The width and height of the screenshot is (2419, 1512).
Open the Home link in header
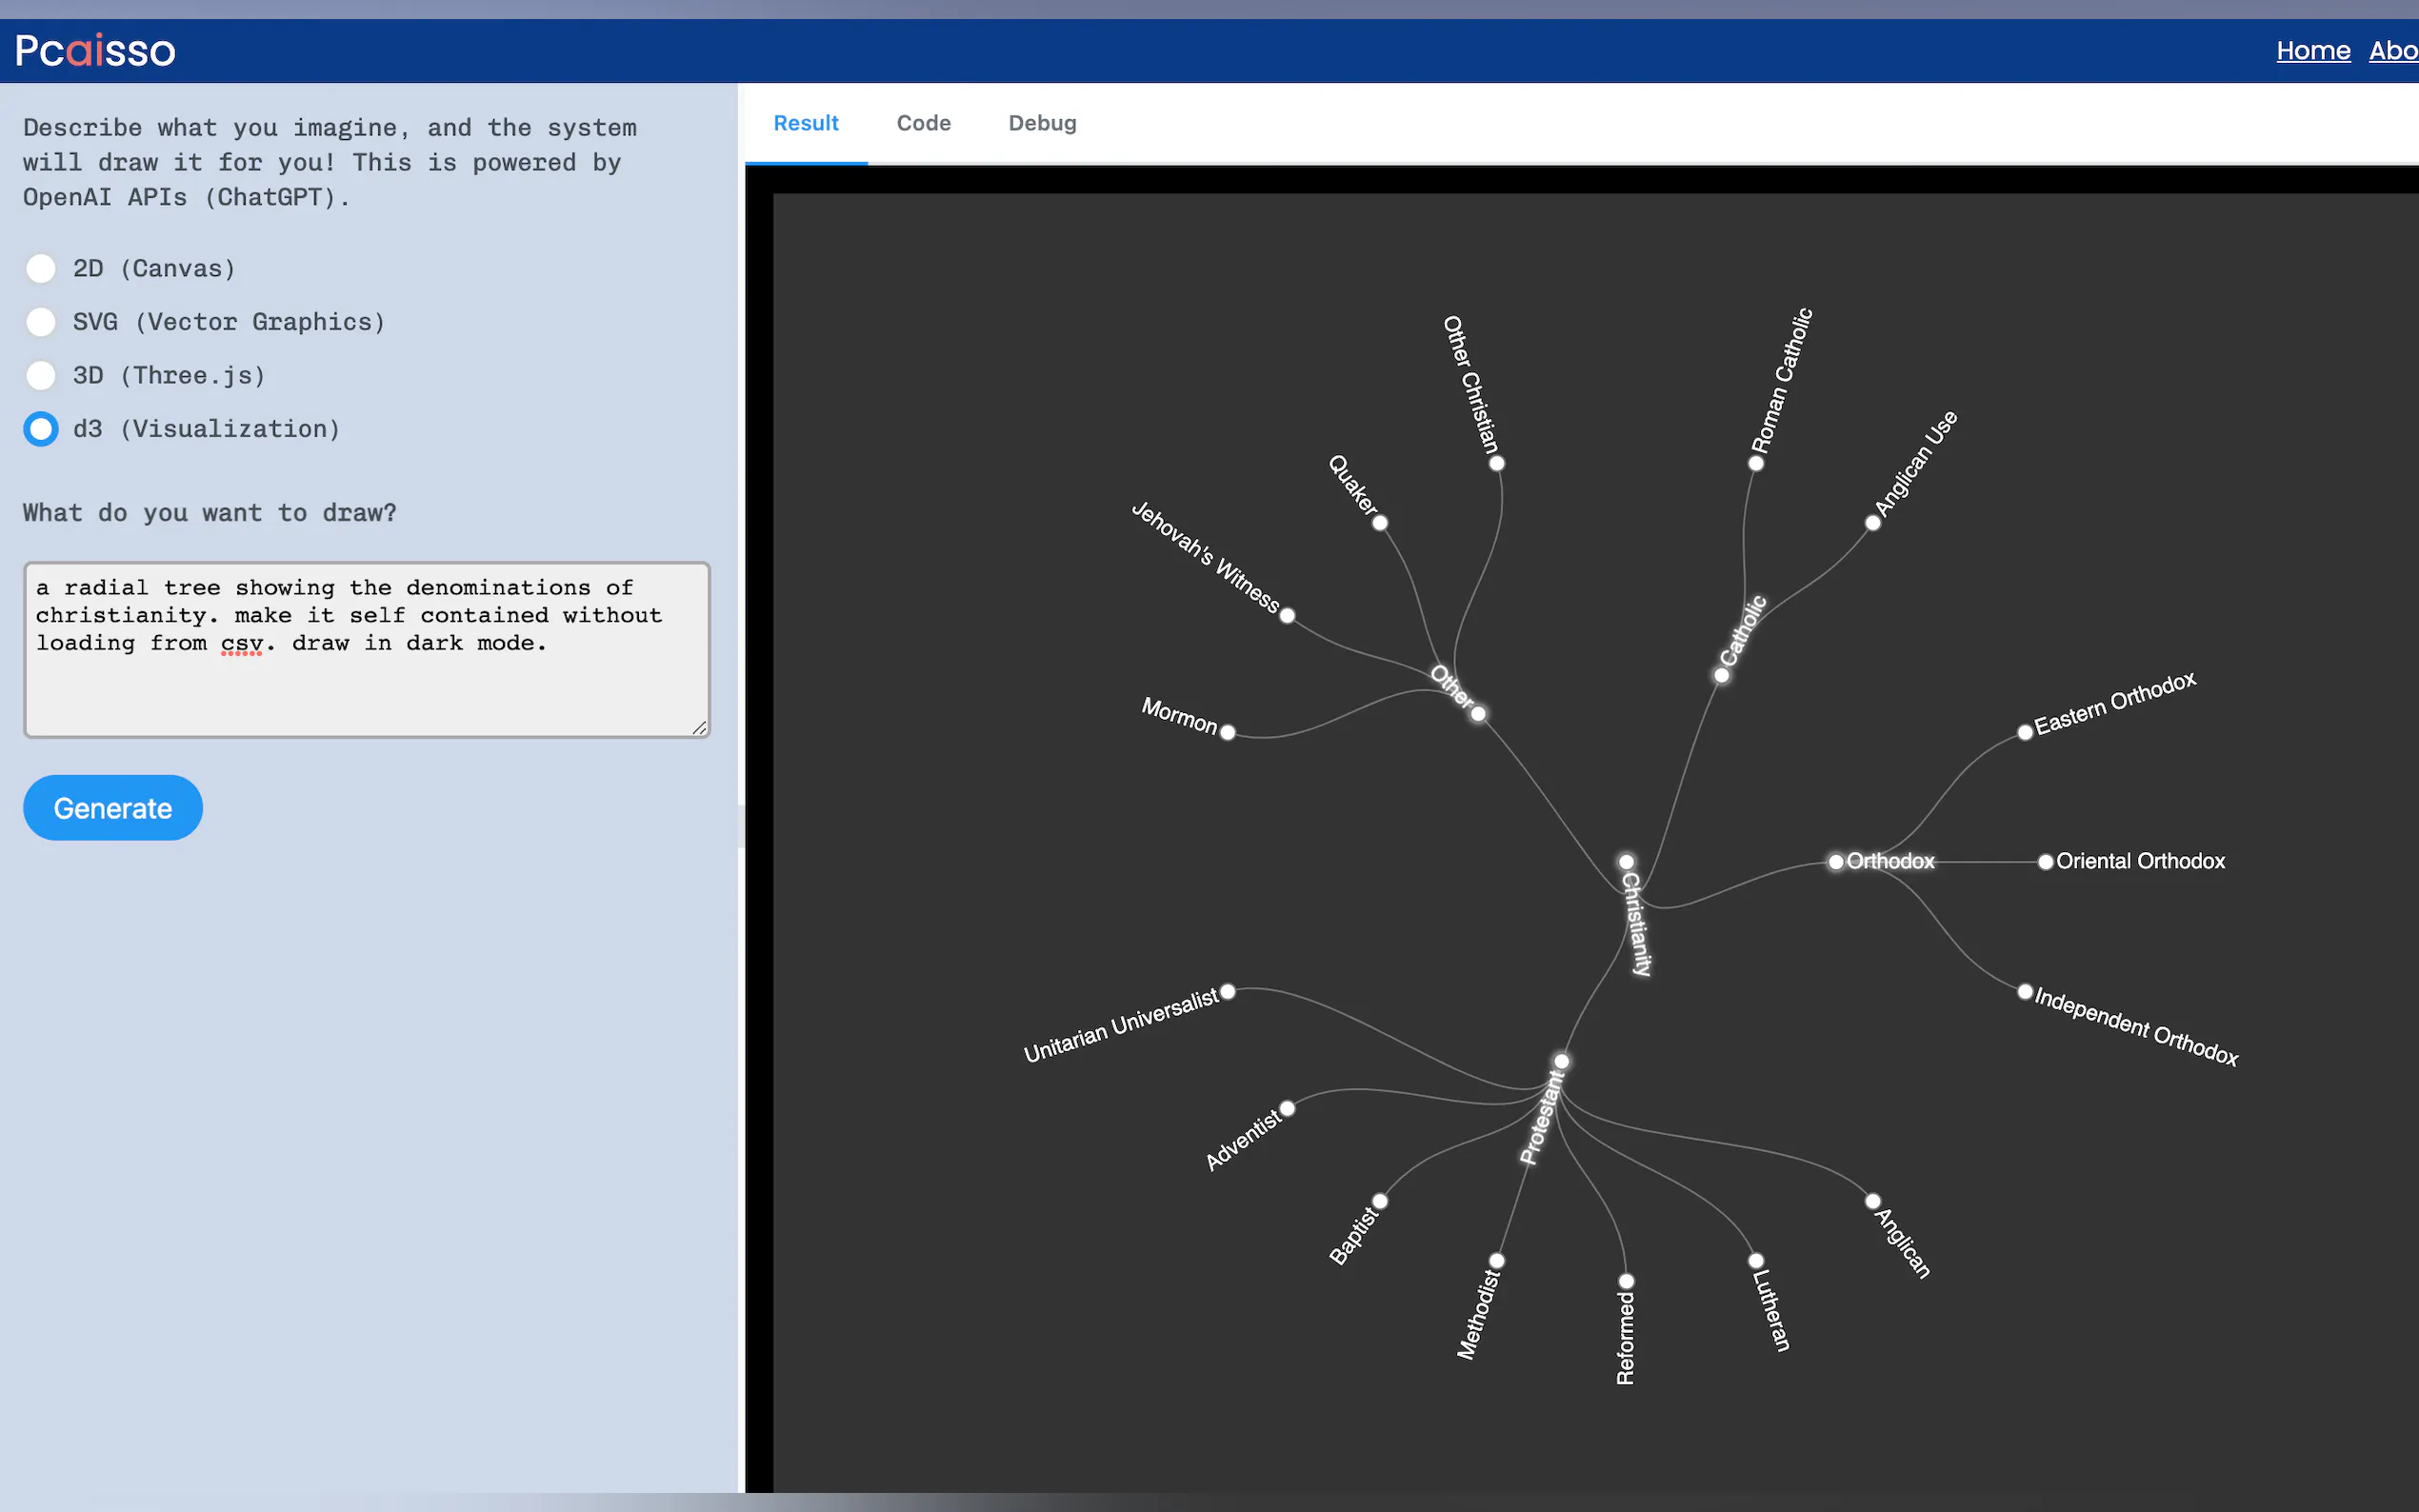(2312, 50)
